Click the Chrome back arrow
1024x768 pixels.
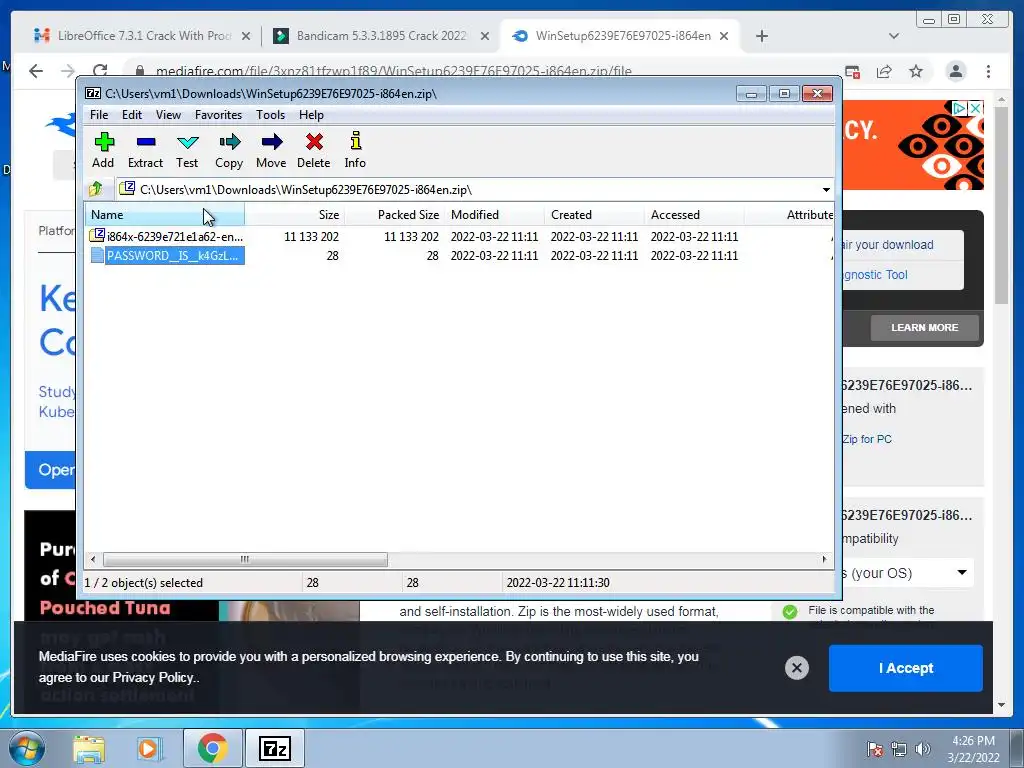(36, 71)
